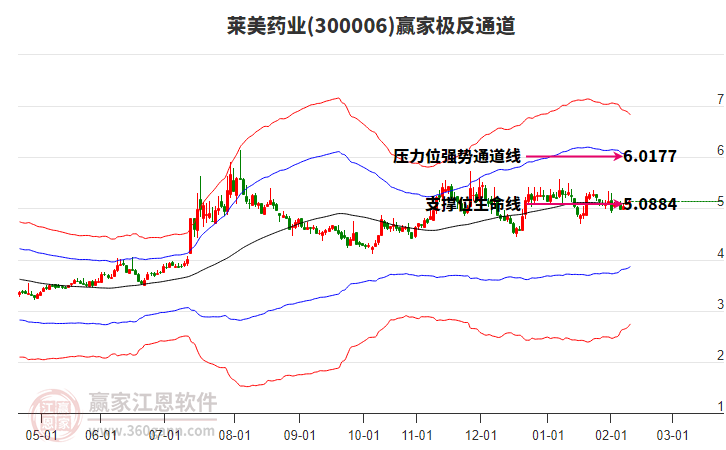This screenshot has height=450, width=726.
Task: Click the chart title 莱美药业(300006)赢家极反通道
Action: point(371,26)
